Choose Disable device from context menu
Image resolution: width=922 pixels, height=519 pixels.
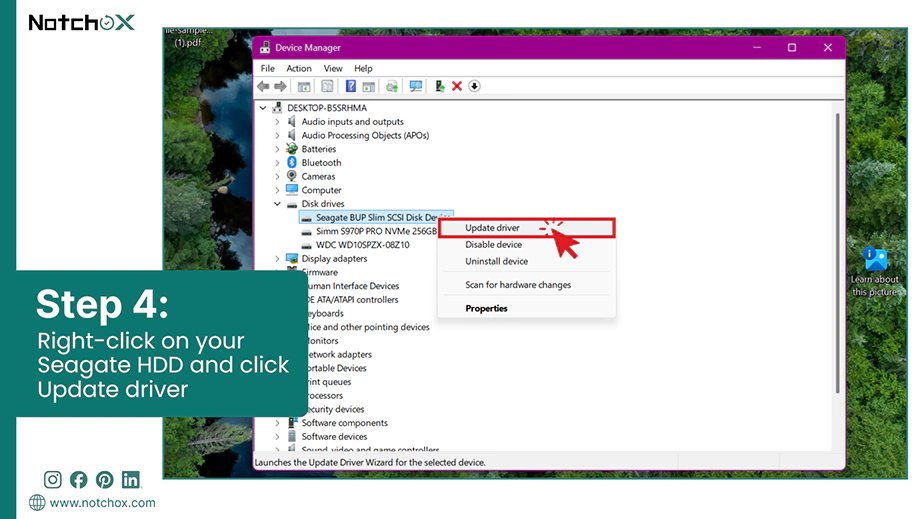click(527, 245)
